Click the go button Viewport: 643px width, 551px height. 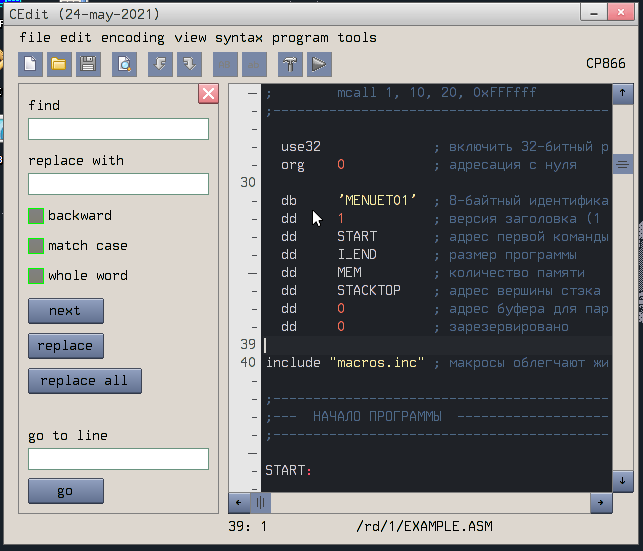coord(65,491)
